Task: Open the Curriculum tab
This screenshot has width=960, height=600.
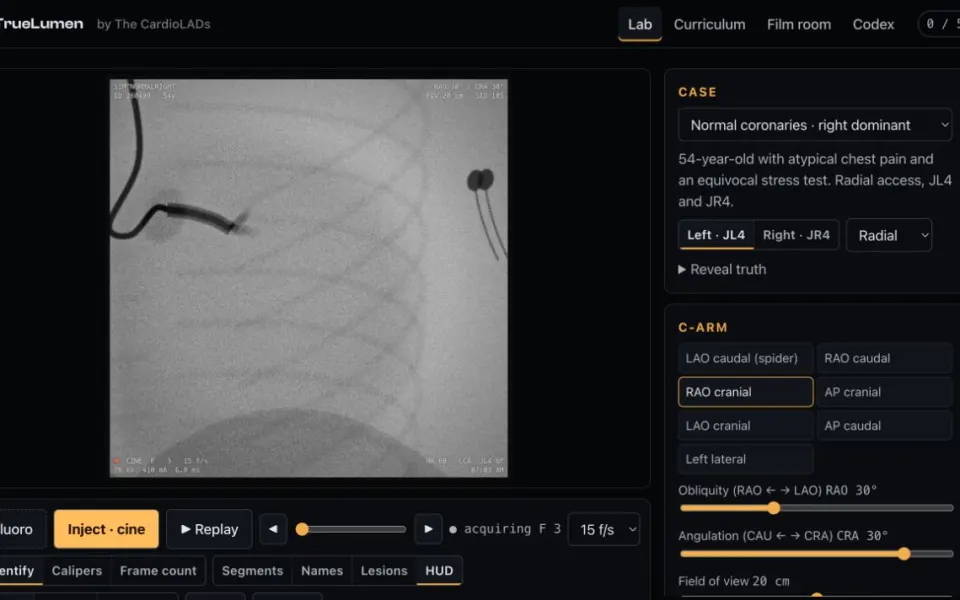Action: 710,24
